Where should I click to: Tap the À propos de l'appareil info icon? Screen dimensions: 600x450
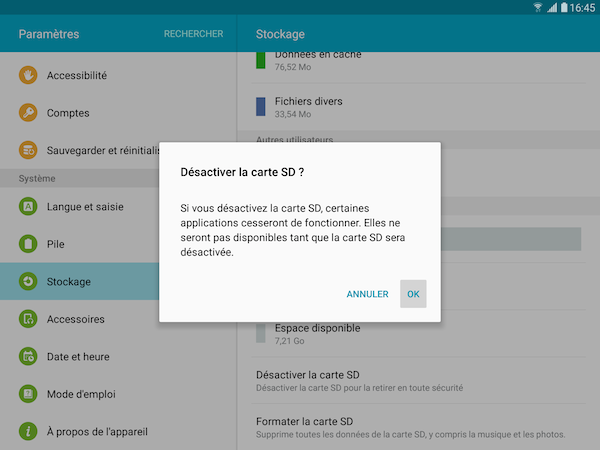[x=28, y=432]
